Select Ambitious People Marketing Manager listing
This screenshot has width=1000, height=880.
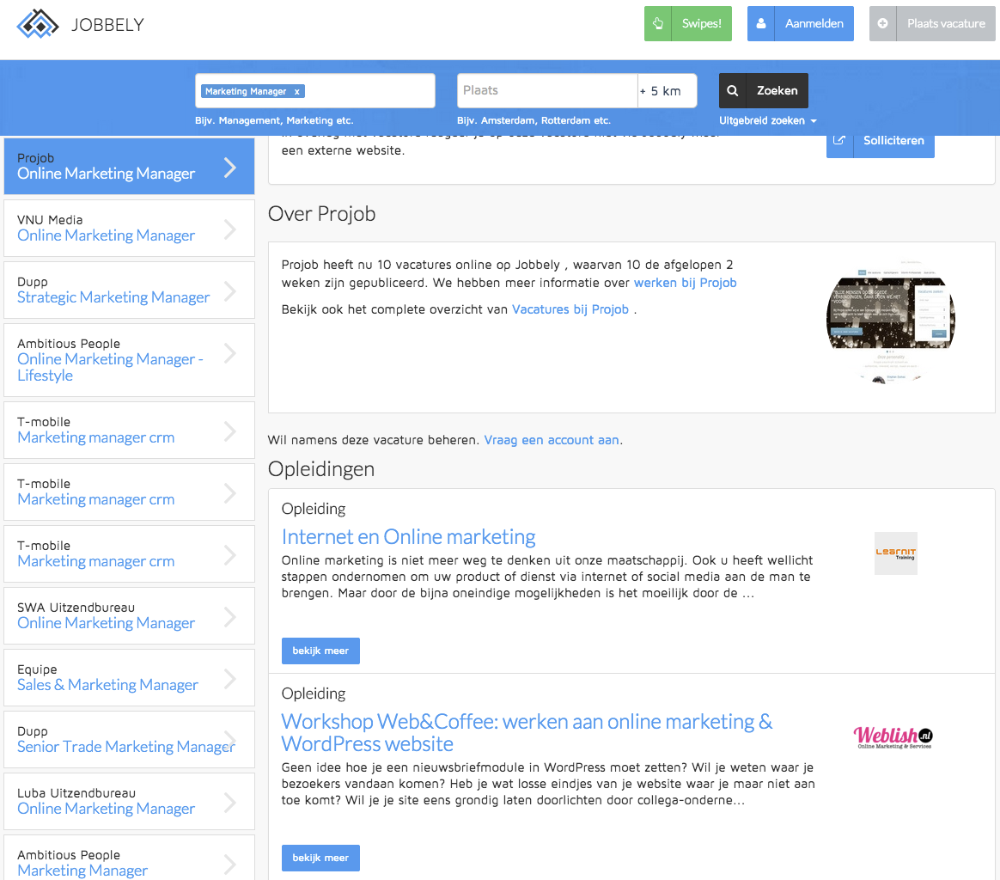(x=129, y=858)
